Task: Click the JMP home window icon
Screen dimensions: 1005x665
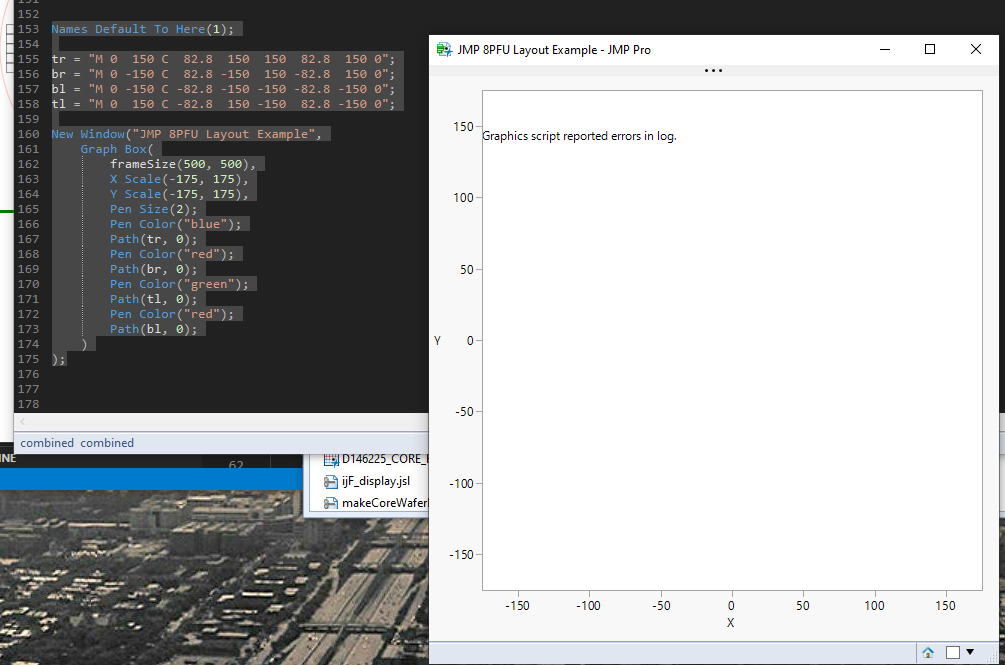Action: click(x=928, y=653)
